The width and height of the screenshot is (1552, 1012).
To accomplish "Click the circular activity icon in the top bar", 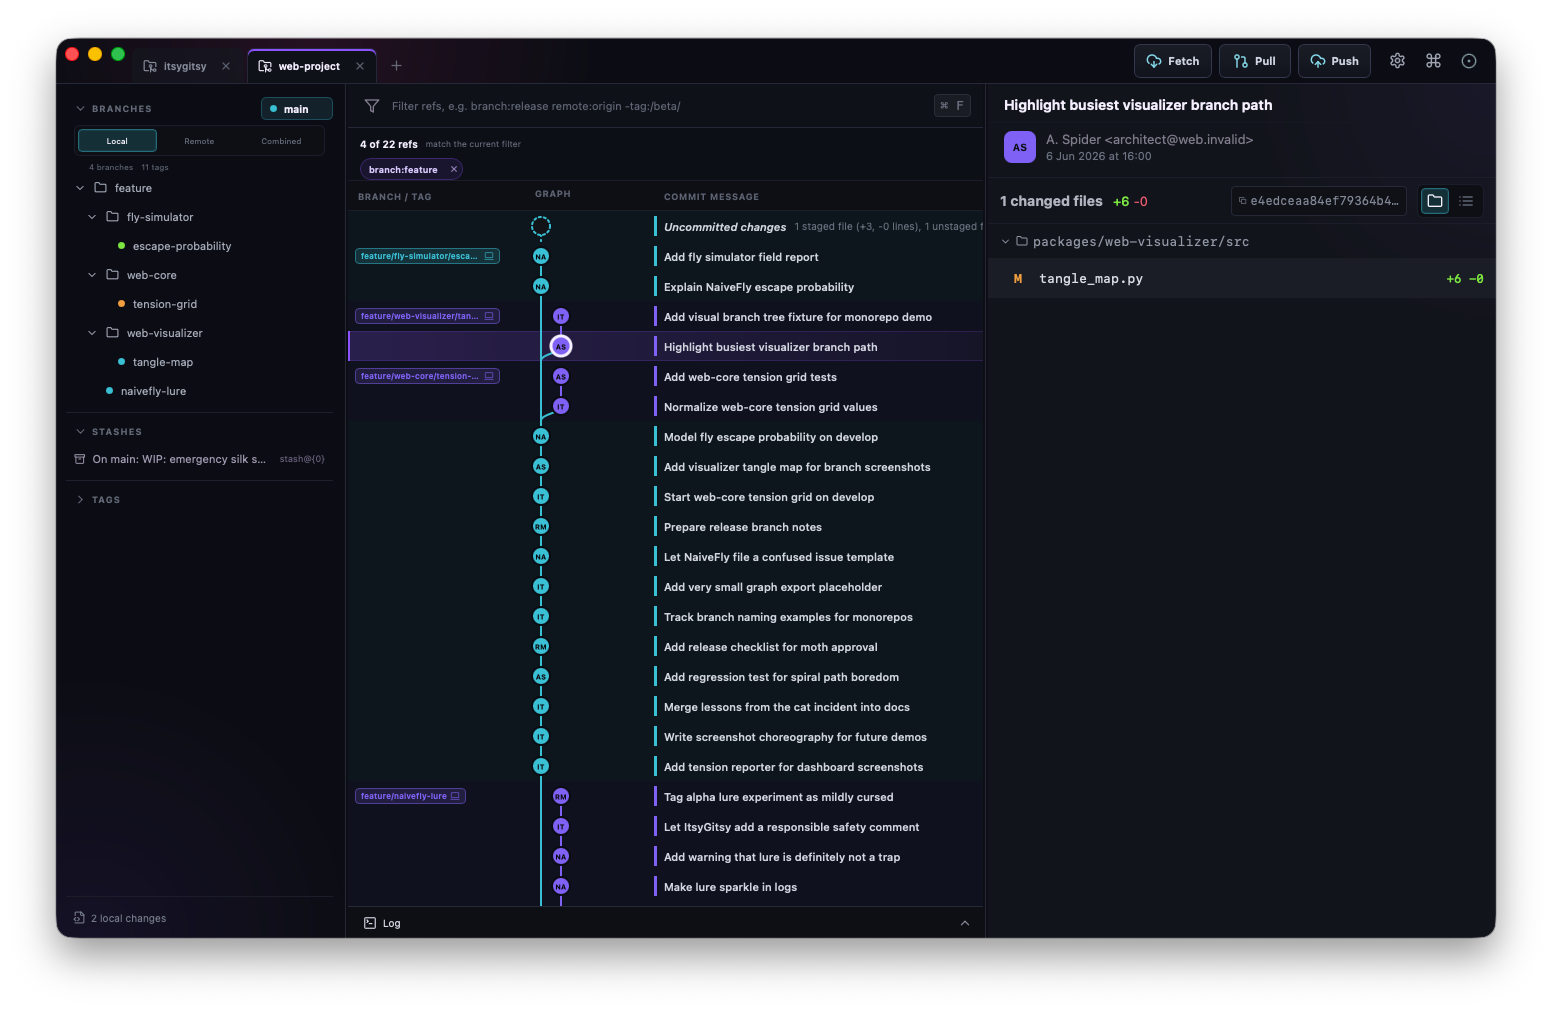I will (x=1469, y=61).
